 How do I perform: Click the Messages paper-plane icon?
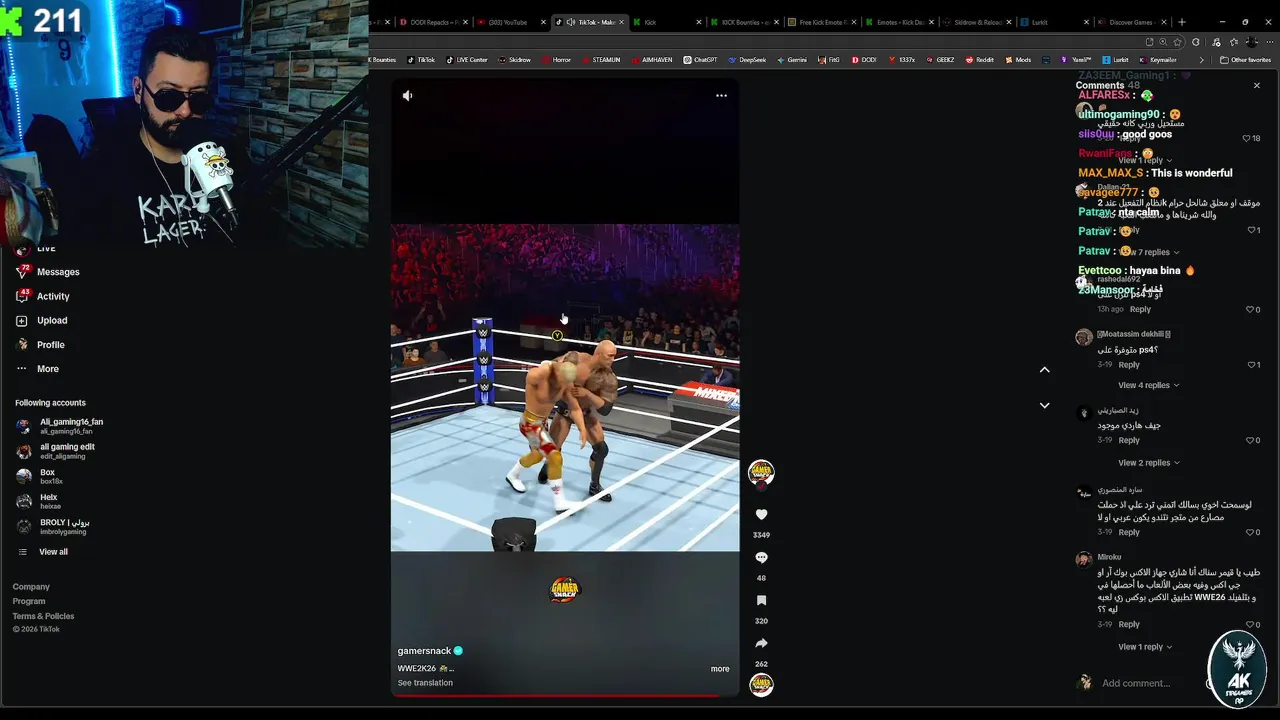click(22, 272)
